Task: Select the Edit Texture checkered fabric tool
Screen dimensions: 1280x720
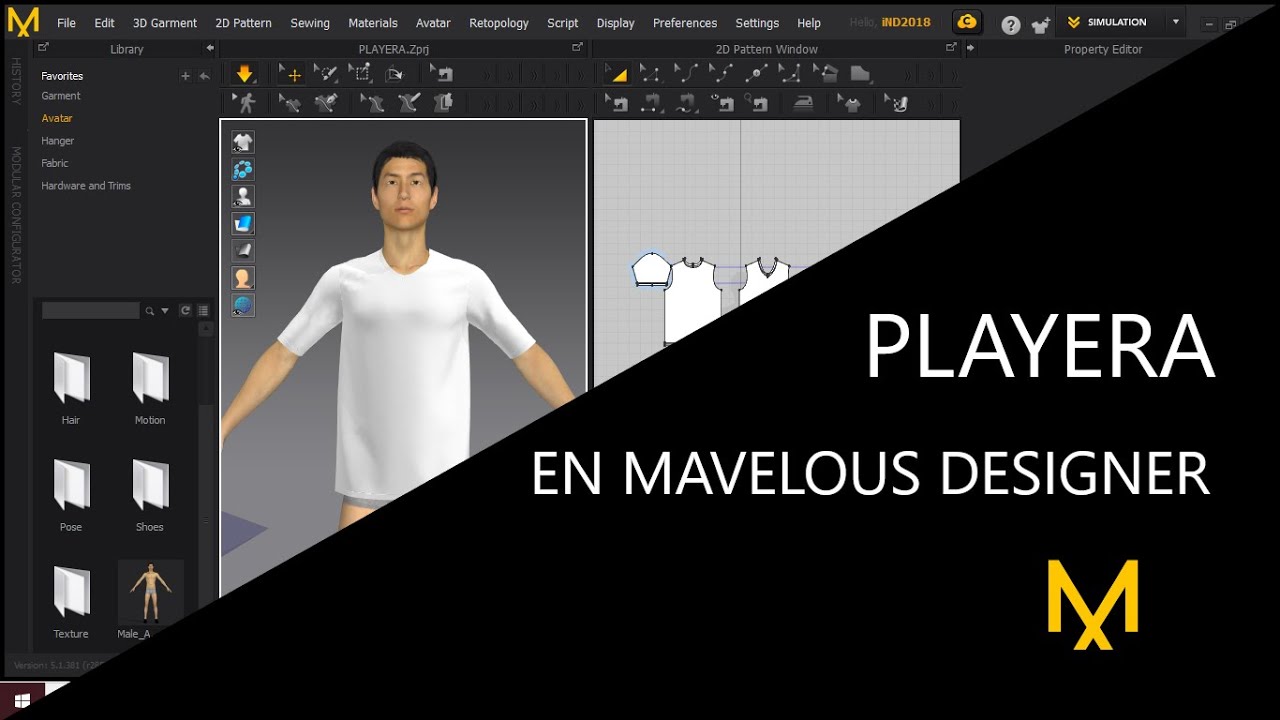Action: 897,102
